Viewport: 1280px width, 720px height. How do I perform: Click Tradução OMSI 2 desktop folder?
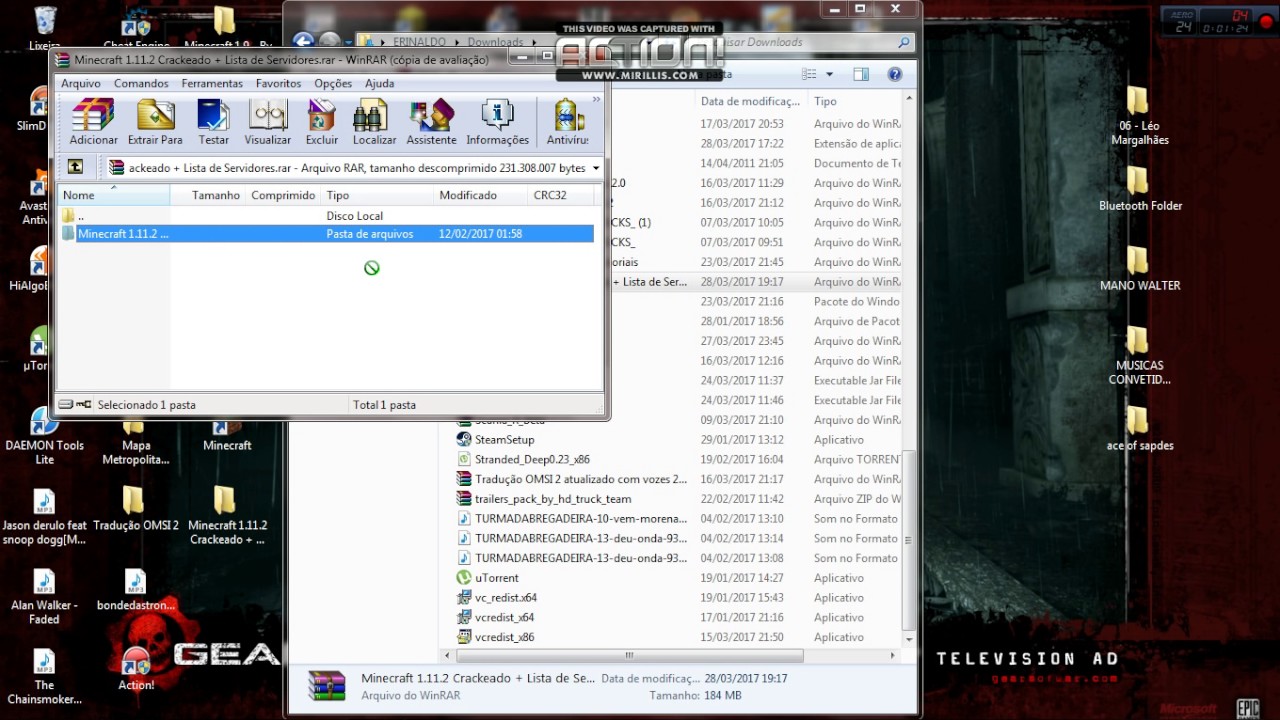coord(135,509)
